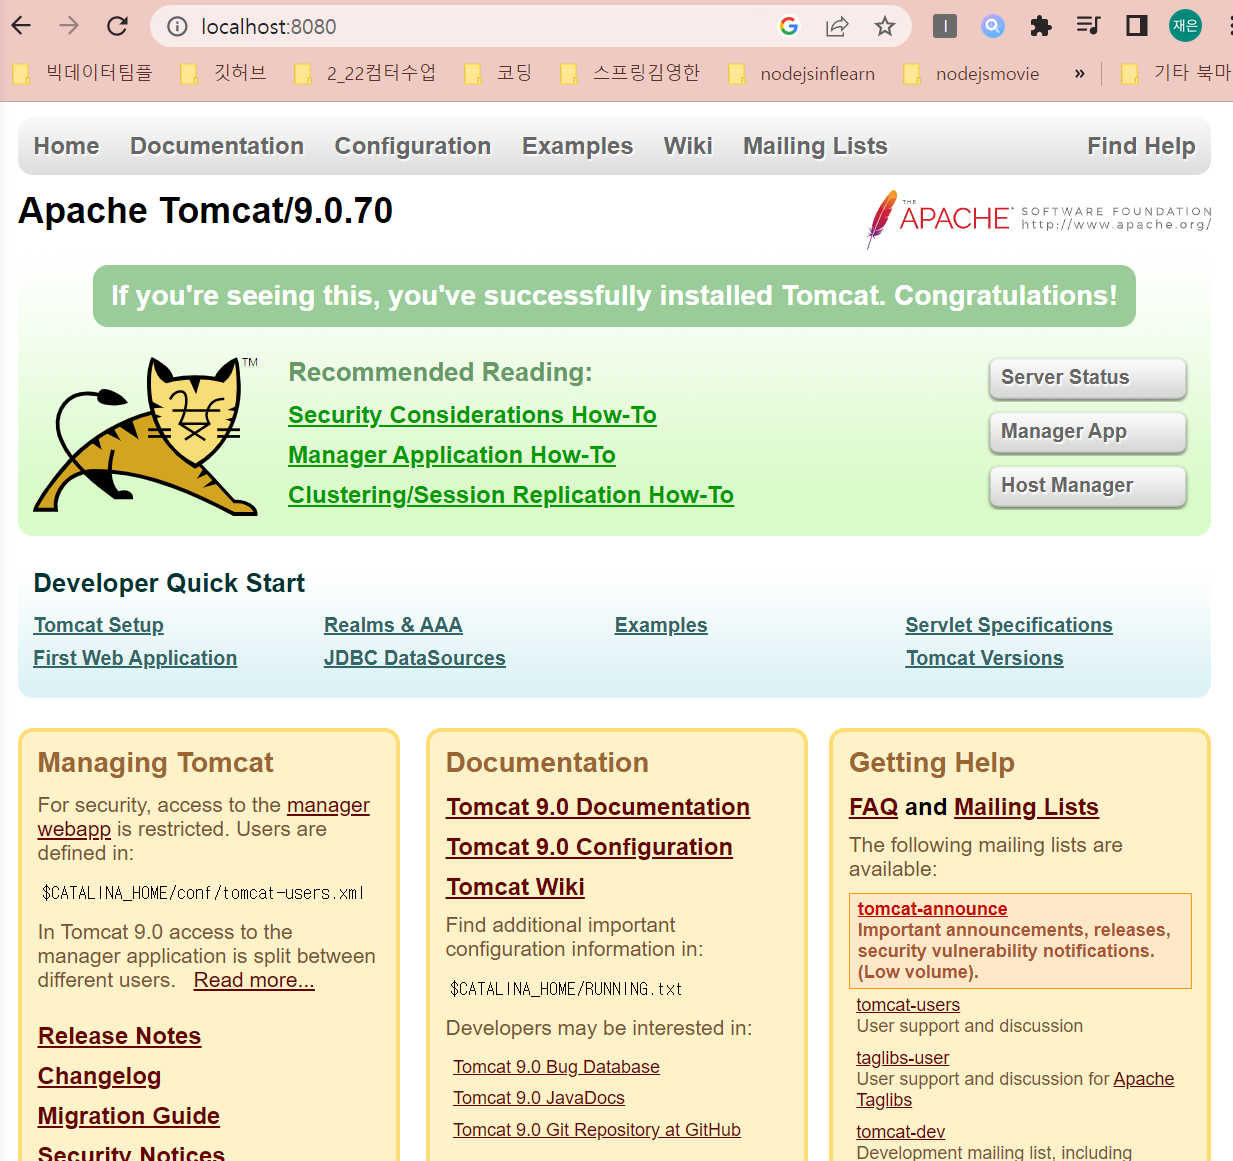Open the Mailing Lists nav item

pyautogui.click(x=815, y=146)
